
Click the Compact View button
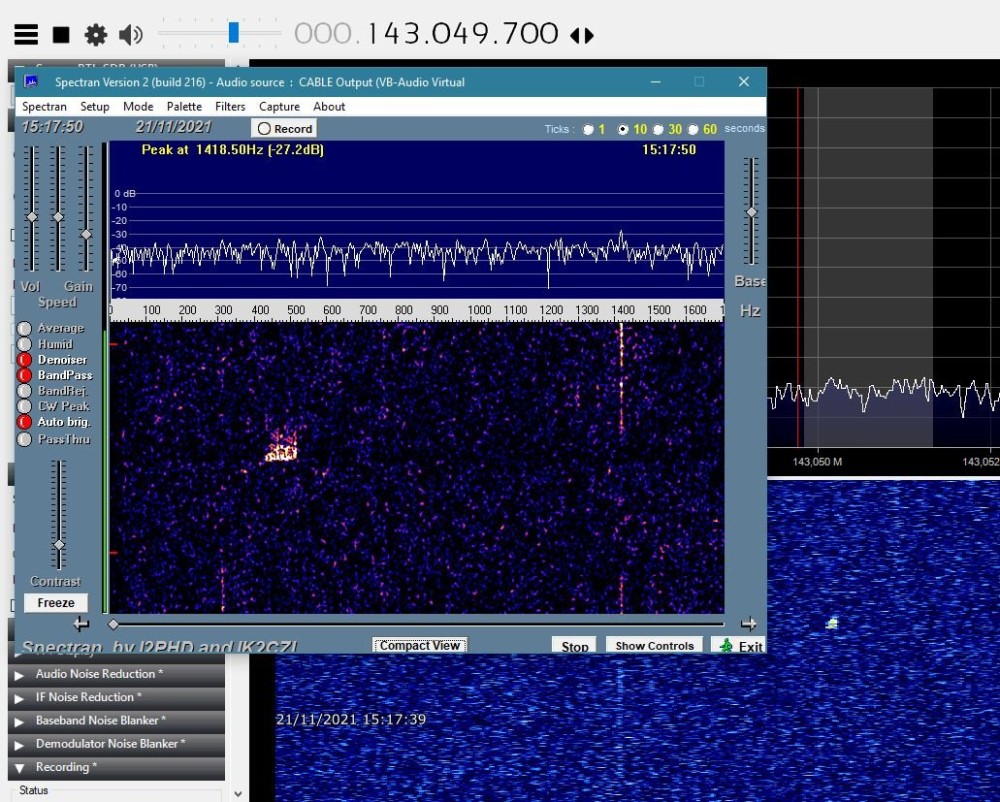point(419,646)
